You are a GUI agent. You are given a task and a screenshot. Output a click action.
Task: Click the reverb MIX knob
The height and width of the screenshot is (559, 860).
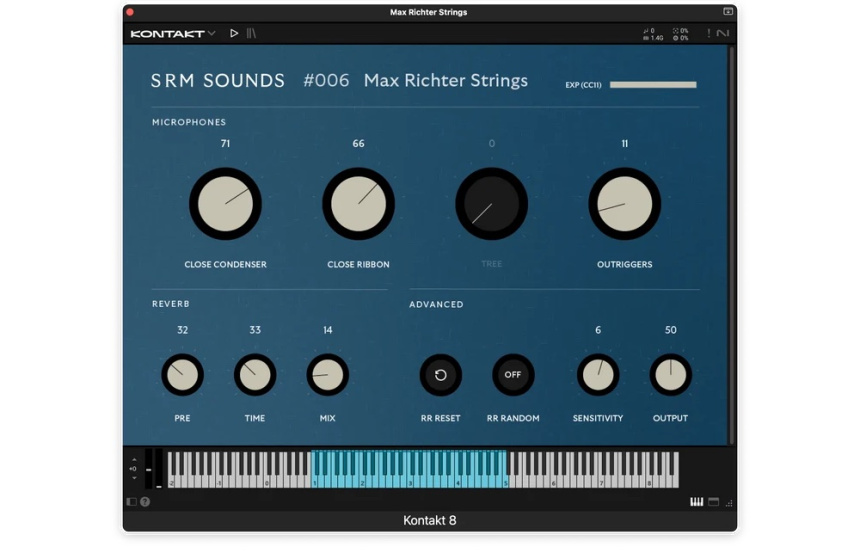tap(327, 375)
